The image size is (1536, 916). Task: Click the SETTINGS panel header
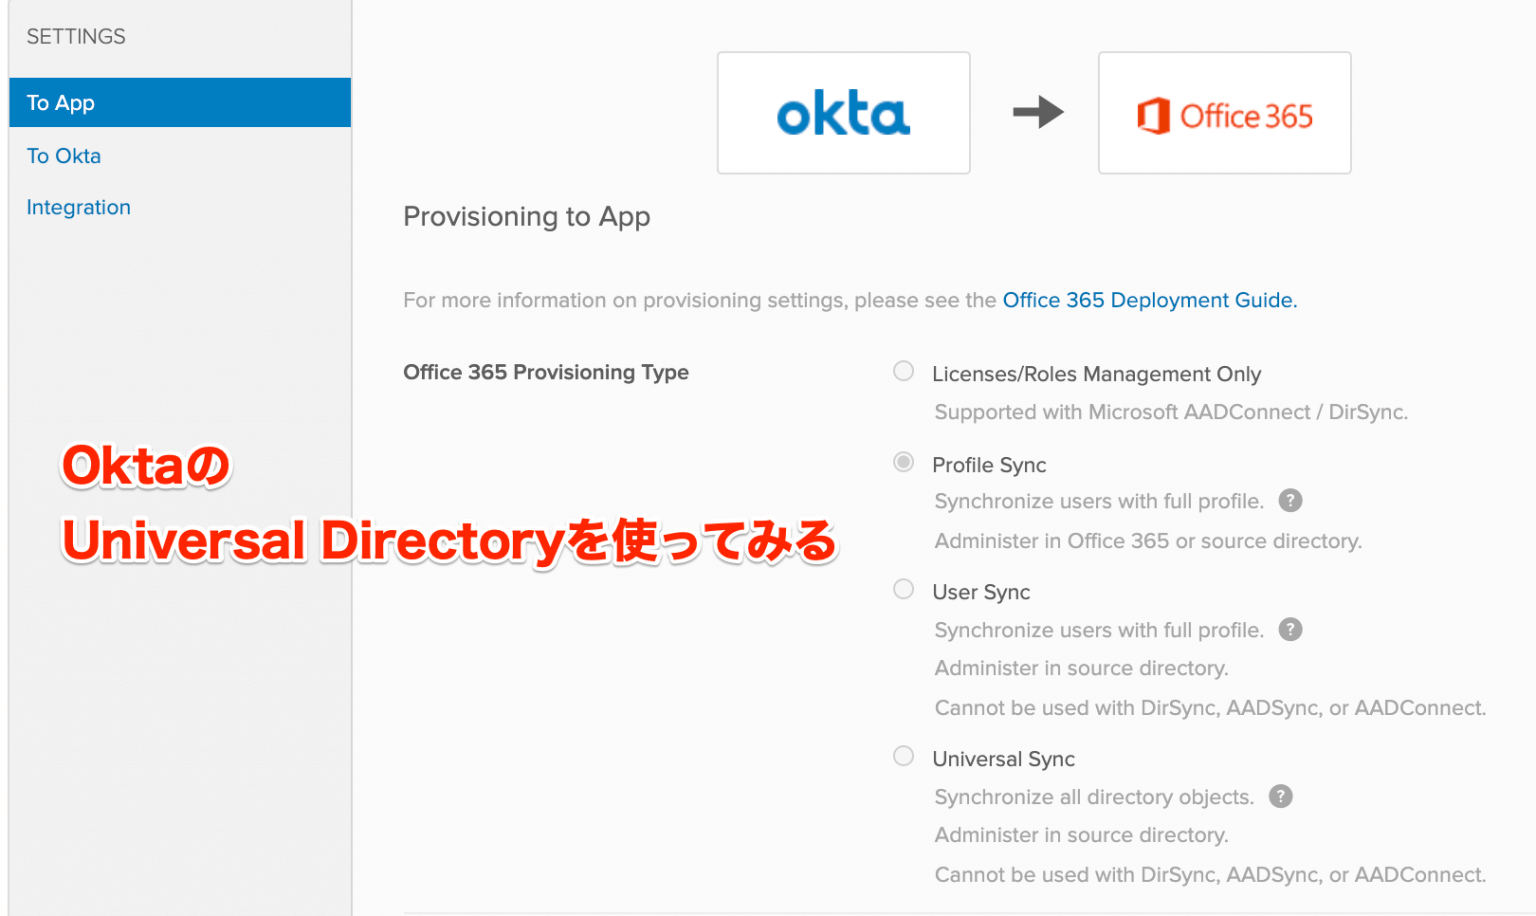click(76, 36)
